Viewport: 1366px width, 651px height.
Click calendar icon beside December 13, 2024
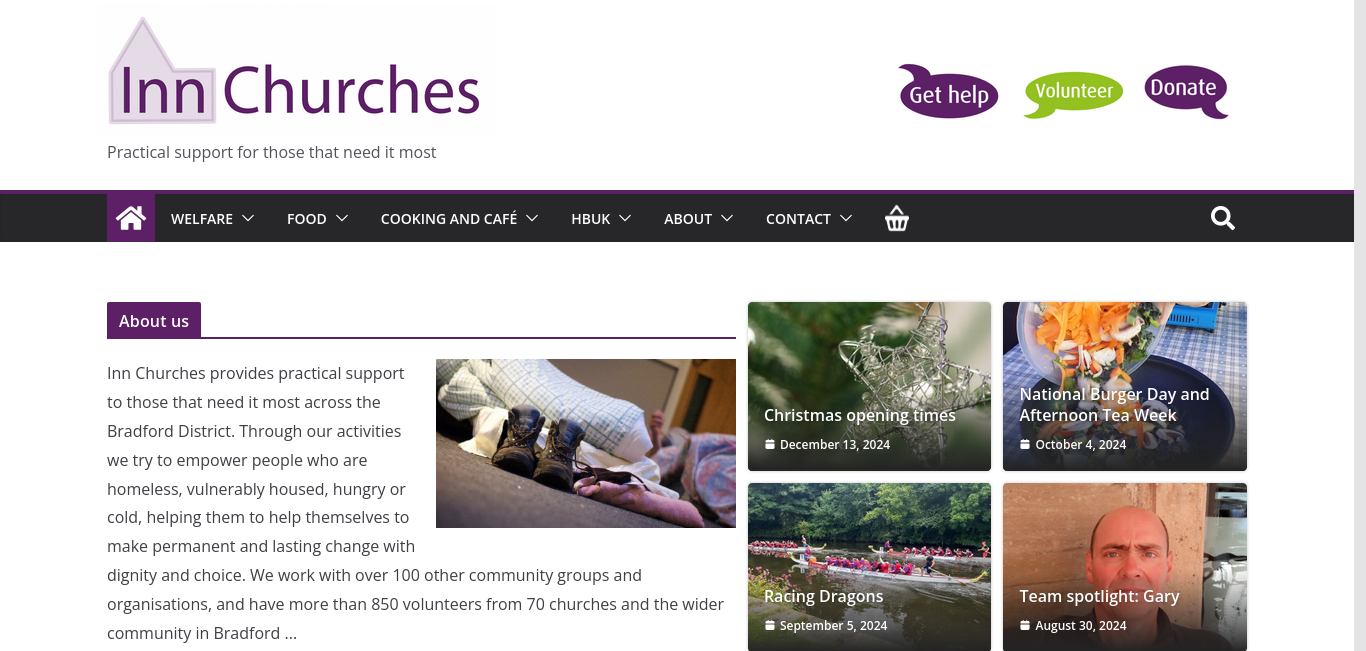770,445
